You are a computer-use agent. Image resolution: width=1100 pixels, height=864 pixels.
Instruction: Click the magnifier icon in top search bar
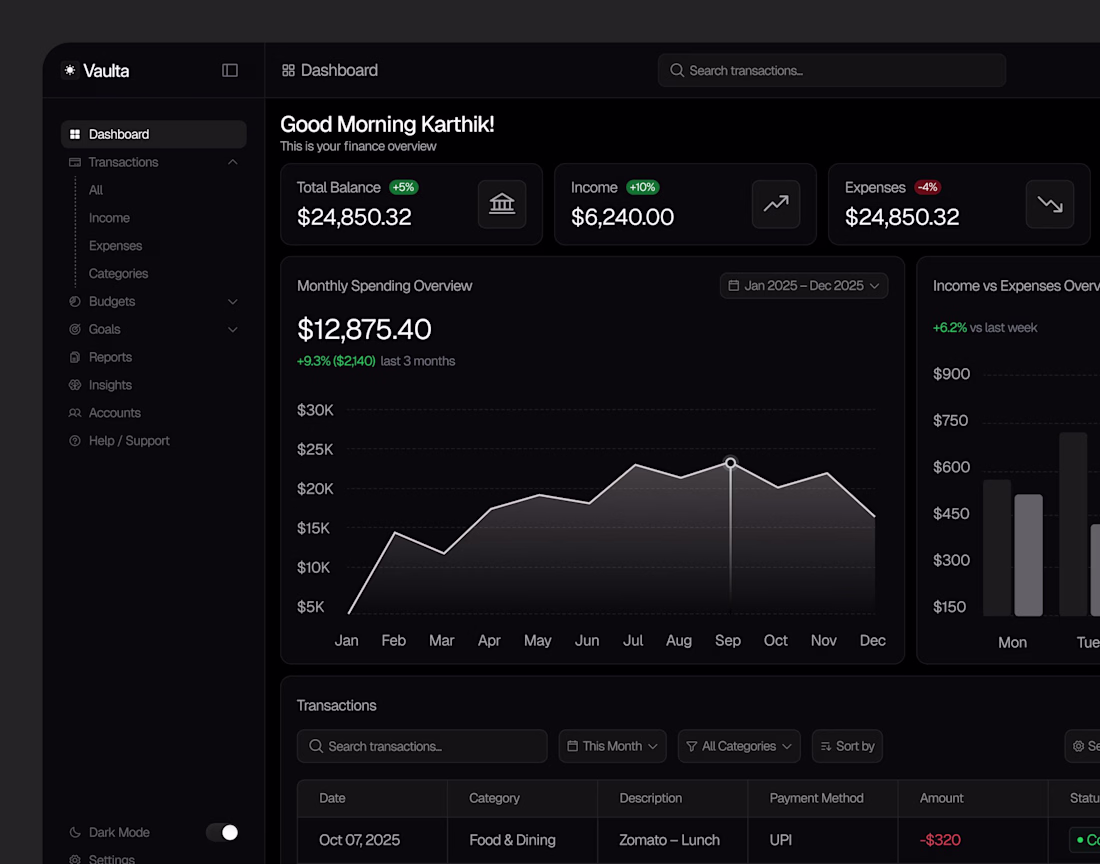coord(677,70)
